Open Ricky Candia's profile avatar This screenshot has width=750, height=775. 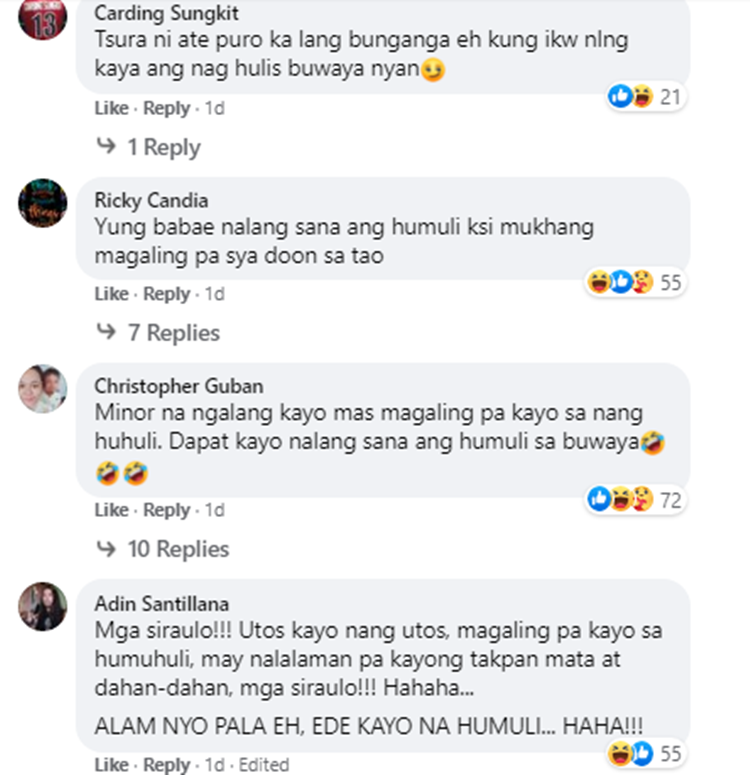click(43, 203)
